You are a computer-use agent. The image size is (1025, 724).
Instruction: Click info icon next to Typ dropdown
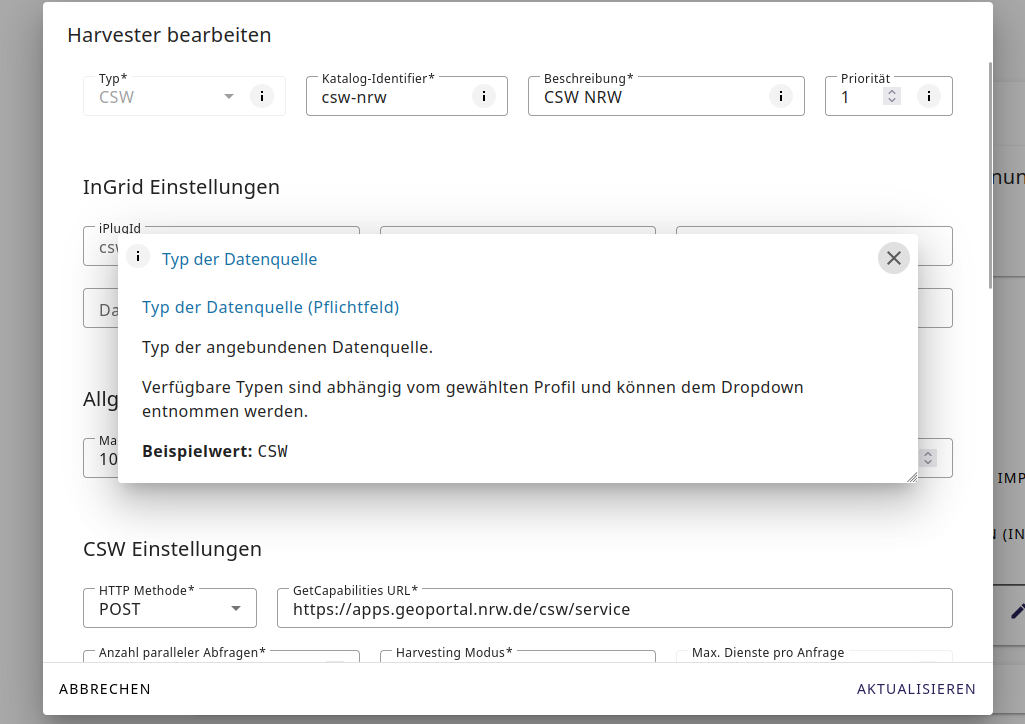click(261, 97)
